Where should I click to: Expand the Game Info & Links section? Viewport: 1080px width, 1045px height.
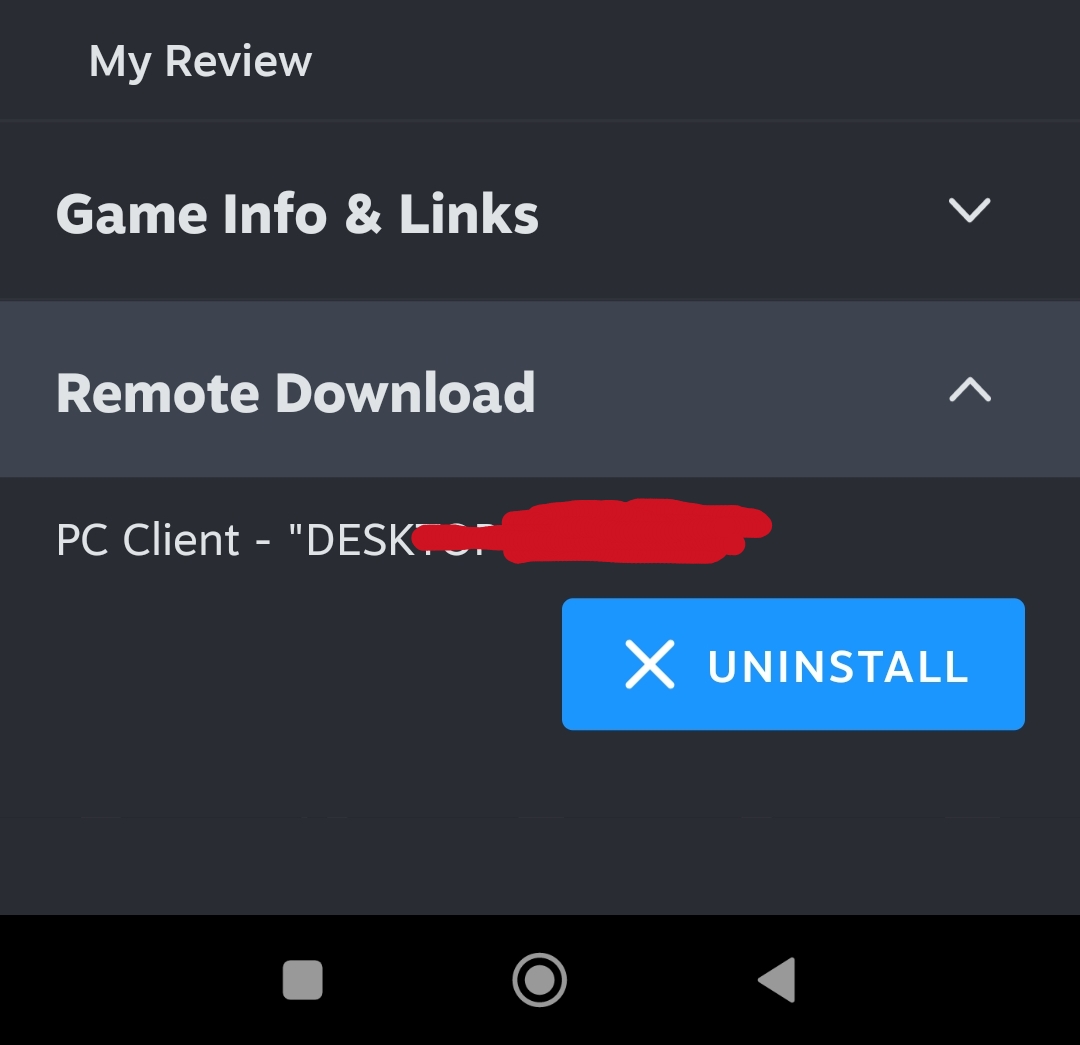pyautogui.click(x=540, y=211)
